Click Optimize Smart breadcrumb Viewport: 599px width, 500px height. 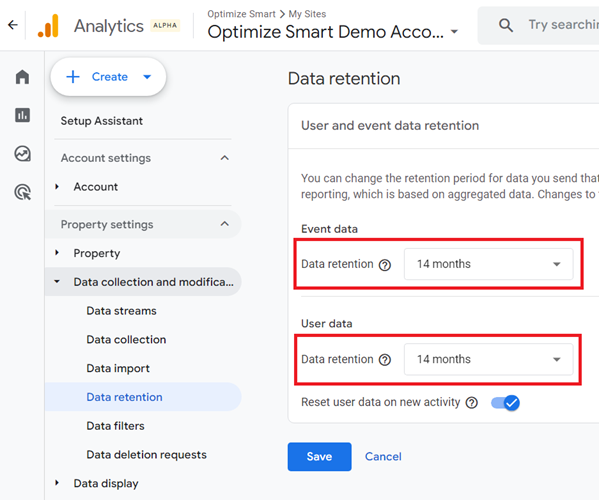pyautogui.click(x=241, y=14)
